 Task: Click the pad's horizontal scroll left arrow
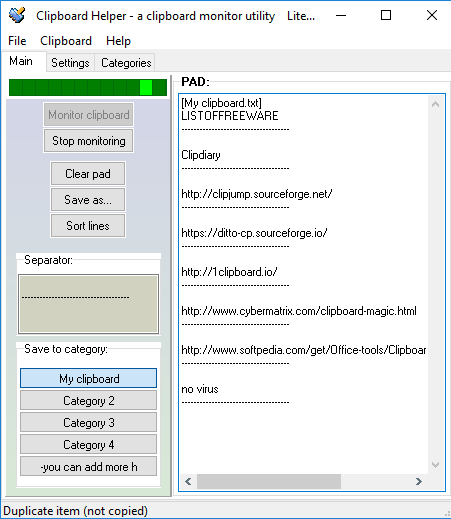pos(188,481)
